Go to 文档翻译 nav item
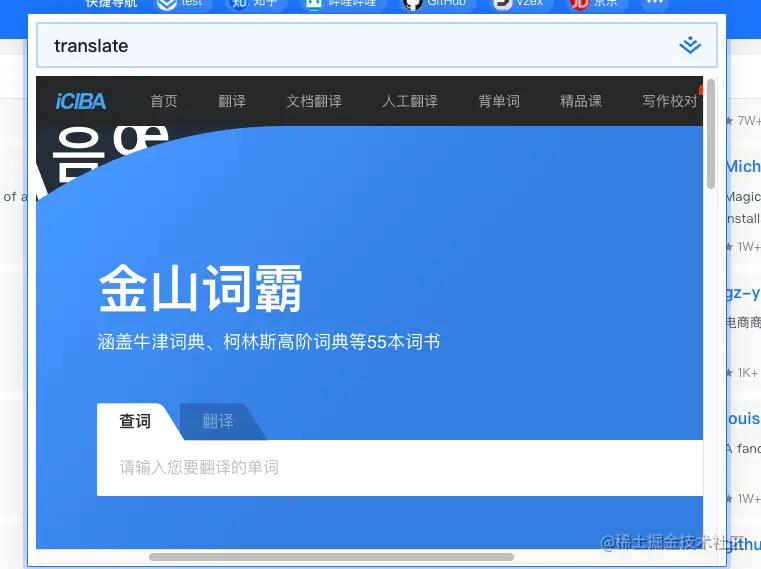Image resolution: width=761 pixels, height=569 pixels. [314, 101]
